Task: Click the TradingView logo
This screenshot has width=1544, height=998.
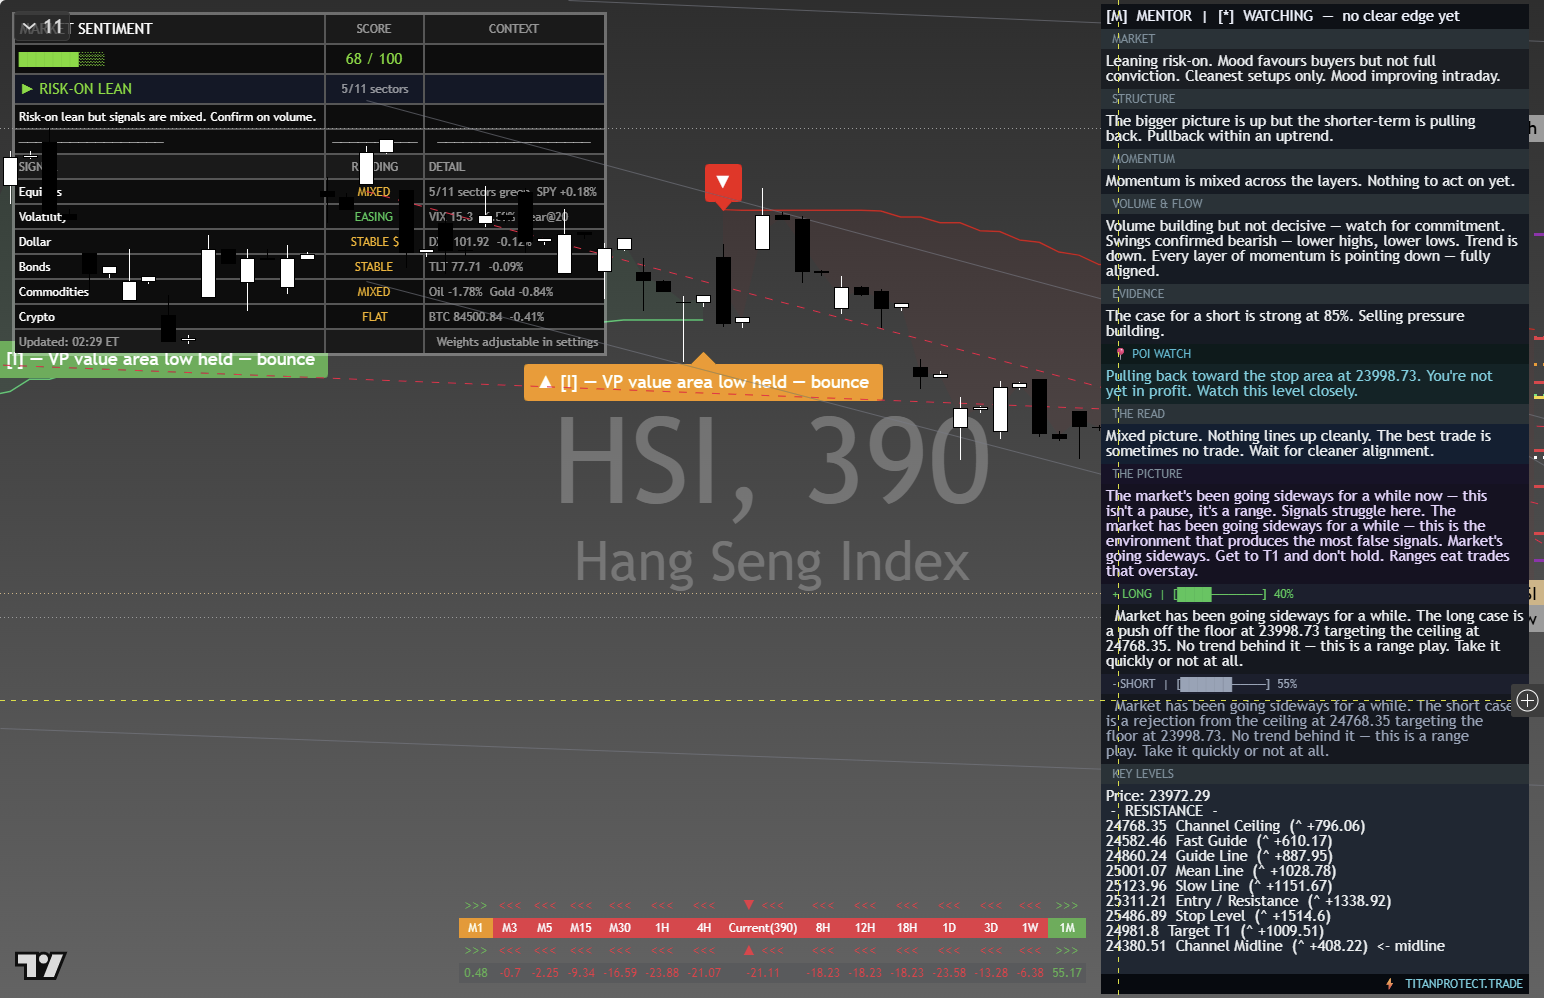Action: (40, 965)
